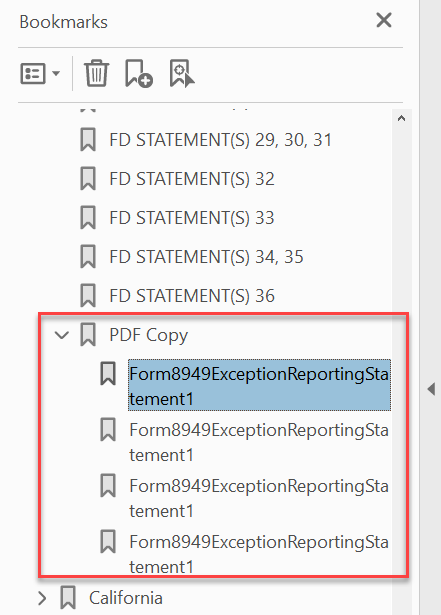Viewport: 441px width, 615px height.
Task: Jump to FD STATEMENT(S) 34, 35
Action: (206, 257)
